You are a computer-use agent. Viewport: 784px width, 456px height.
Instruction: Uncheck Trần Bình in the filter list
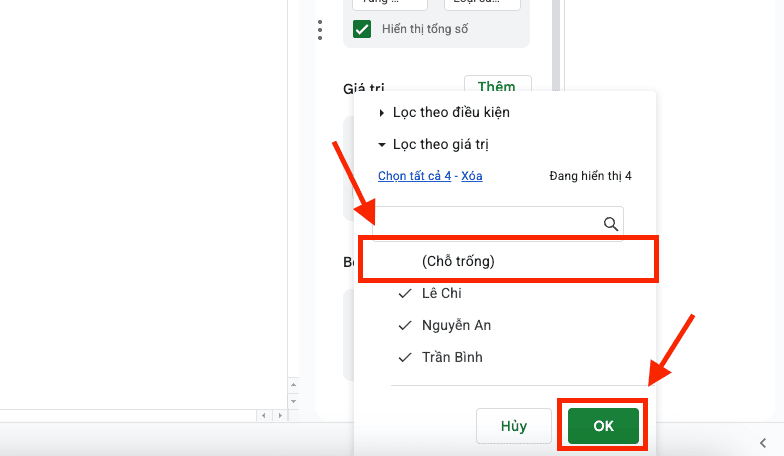440,358
